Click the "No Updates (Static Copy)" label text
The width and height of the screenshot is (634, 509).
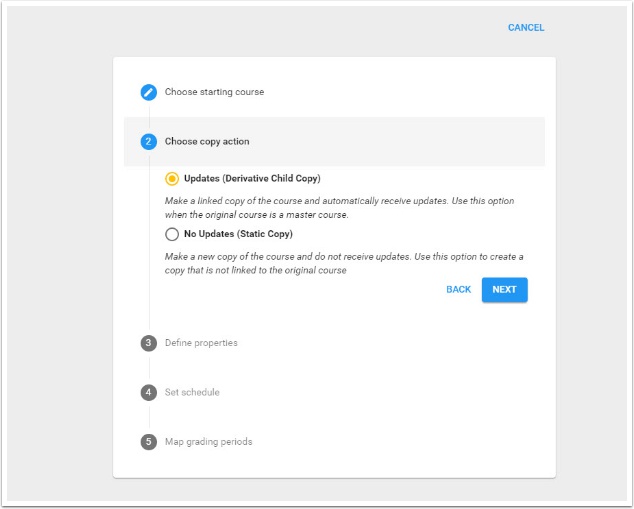pos(238,234)
